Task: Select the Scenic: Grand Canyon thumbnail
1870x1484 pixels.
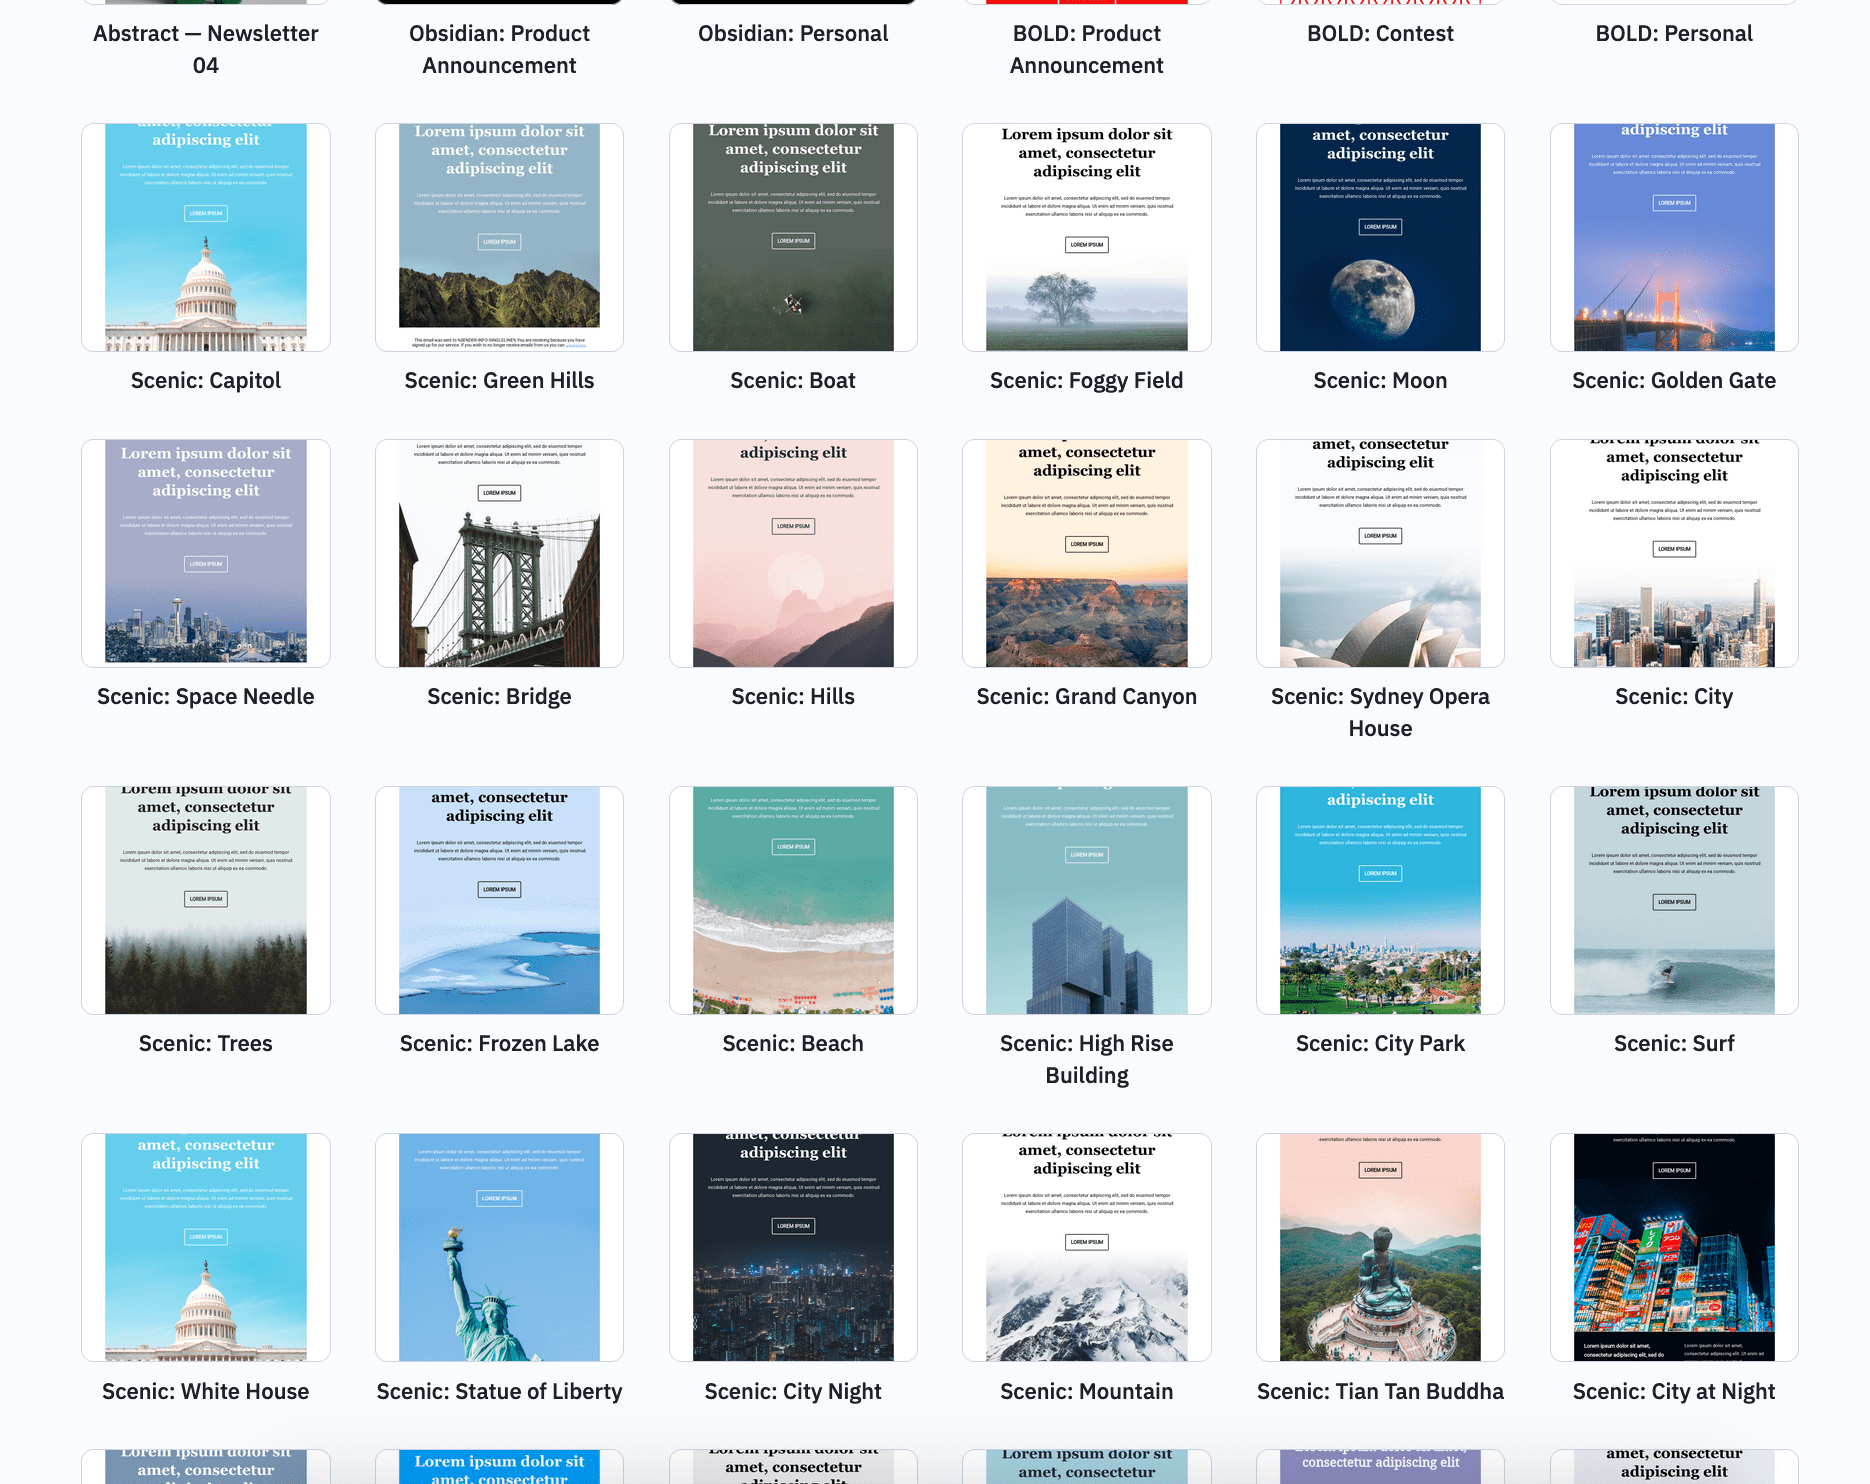Action: 1087,553
